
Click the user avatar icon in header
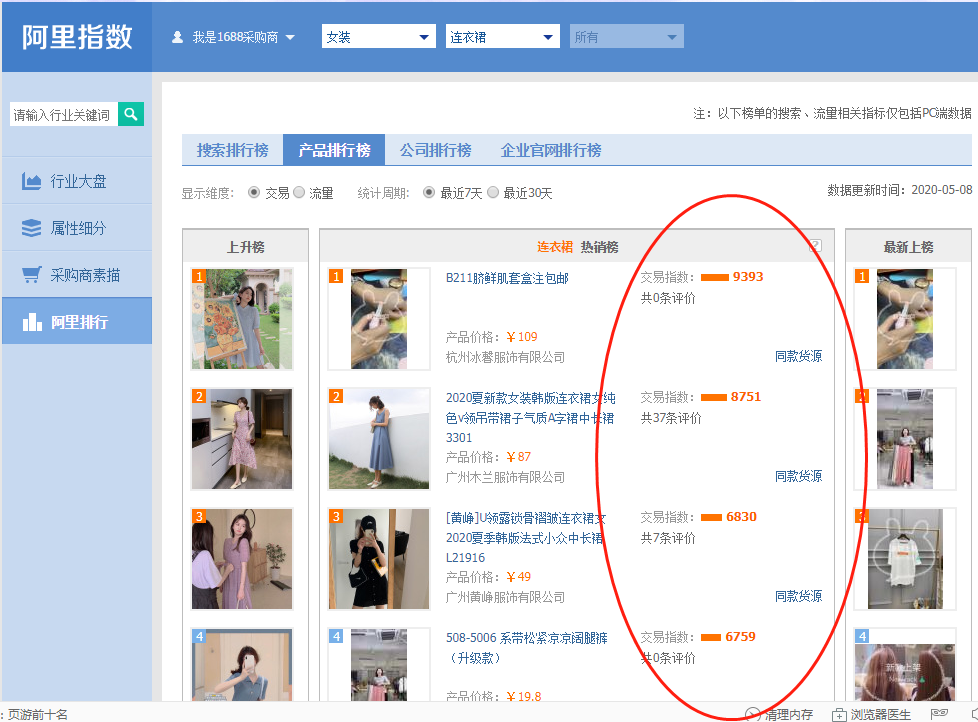pyautogui.click(x=178, y=37)
